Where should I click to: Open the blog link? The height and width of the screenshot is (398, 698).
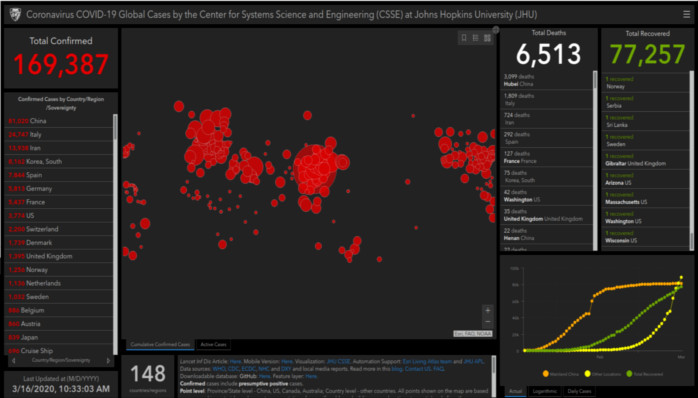(396, 369)
